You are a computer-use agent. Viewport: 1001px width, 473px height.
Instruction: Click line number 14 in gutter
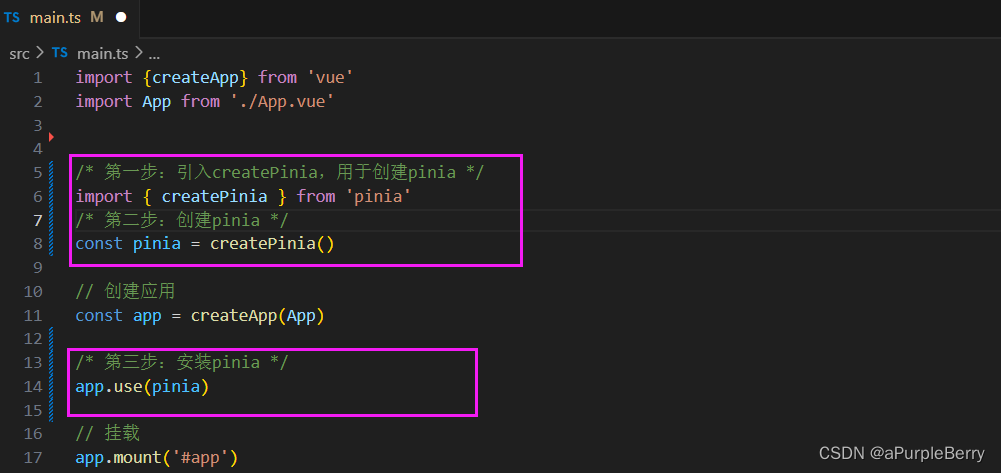pyautogui.click(x=33, y=386)
